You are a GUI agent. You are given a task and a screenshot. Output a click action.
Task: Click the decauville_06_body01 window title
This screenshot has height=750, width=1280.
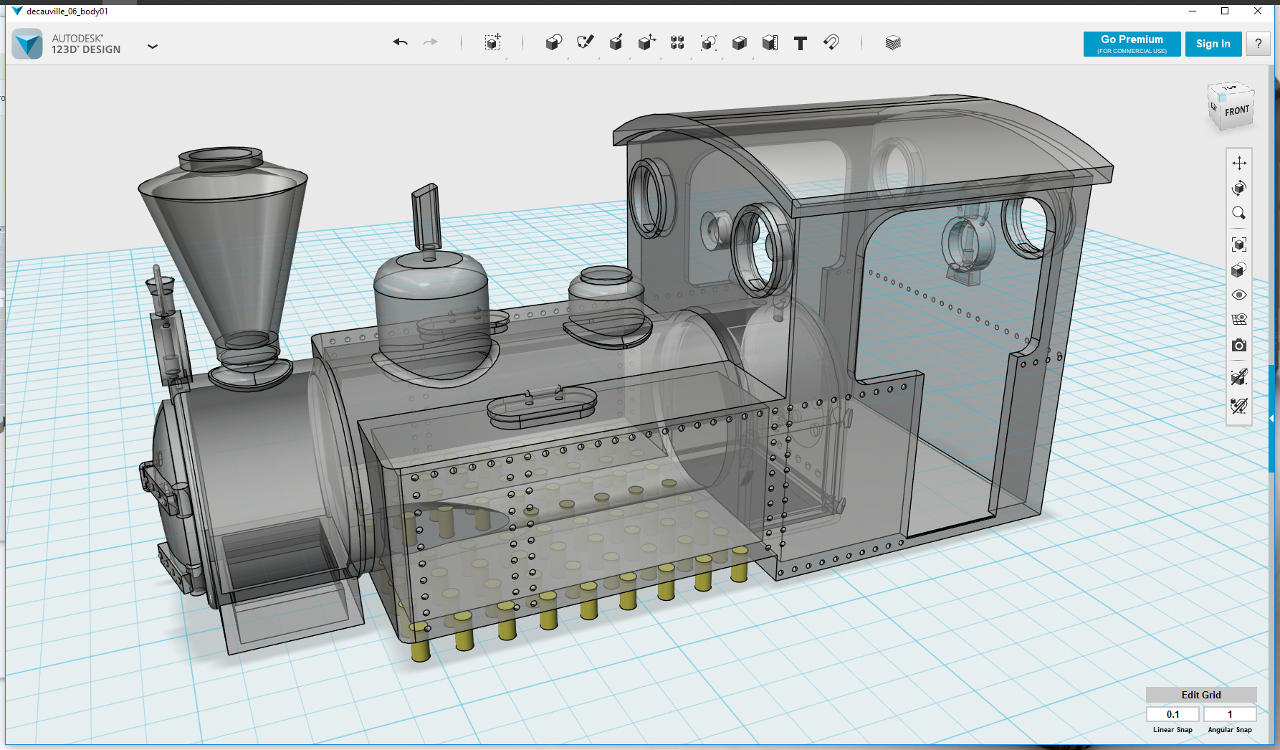pos(67,11)
